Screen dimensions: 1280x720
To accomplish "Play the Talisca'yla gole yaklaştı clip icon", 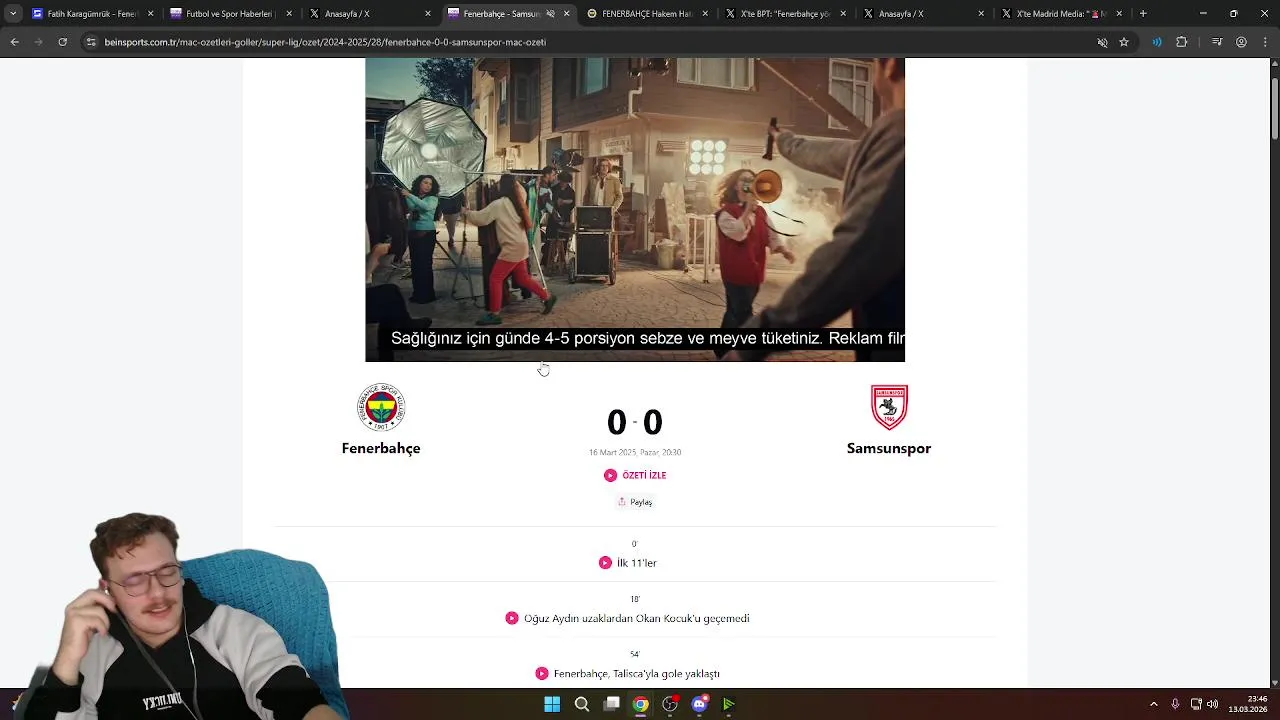I will click(542, 674).
